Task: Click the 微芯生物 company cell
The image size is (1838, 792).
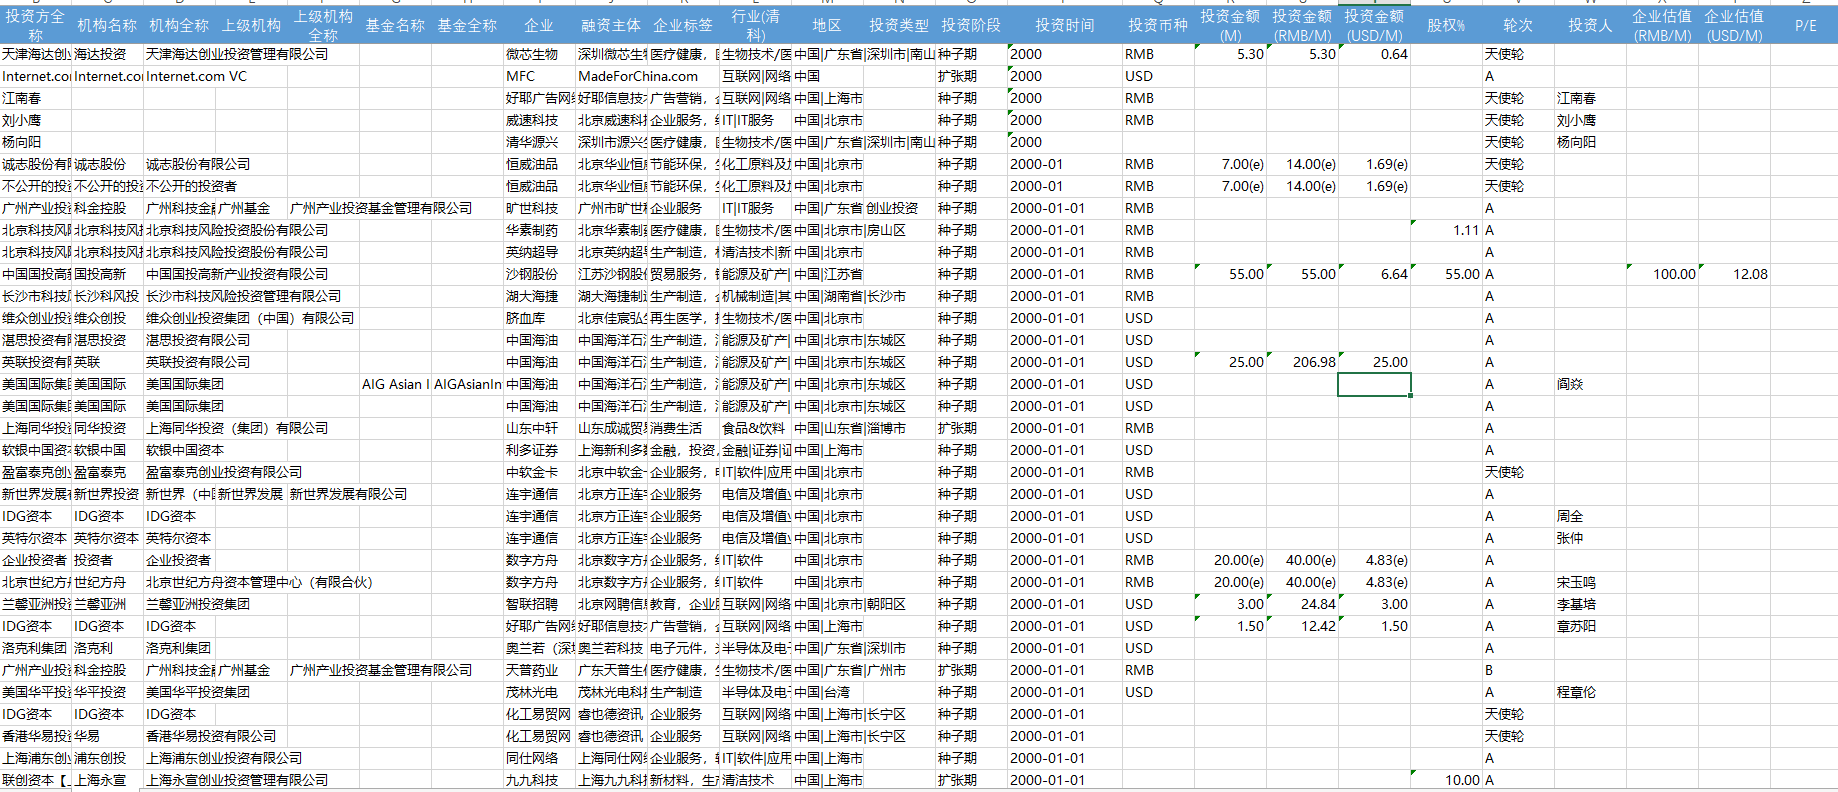Action: (539, 54)
